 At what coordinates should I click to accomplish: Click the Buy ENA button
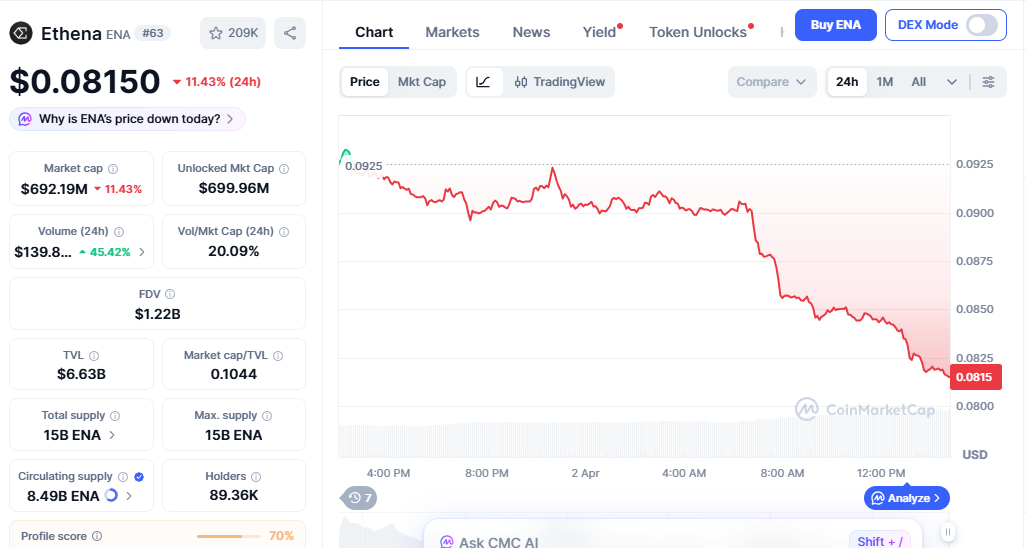(836, 25)
